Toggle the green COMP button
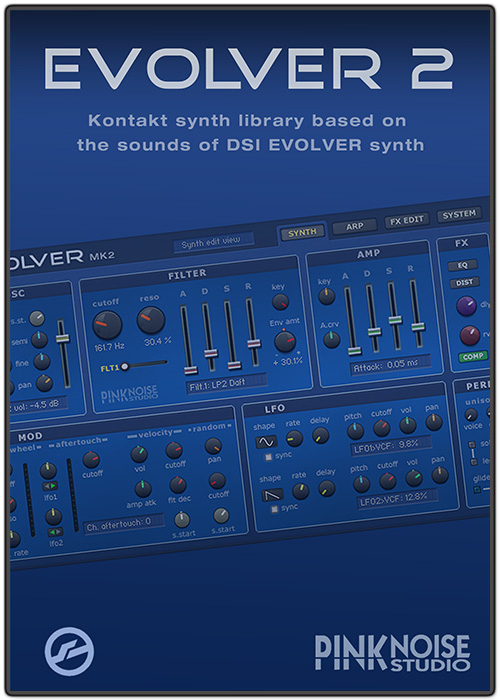The image size is (500, 700). point(473,357)
